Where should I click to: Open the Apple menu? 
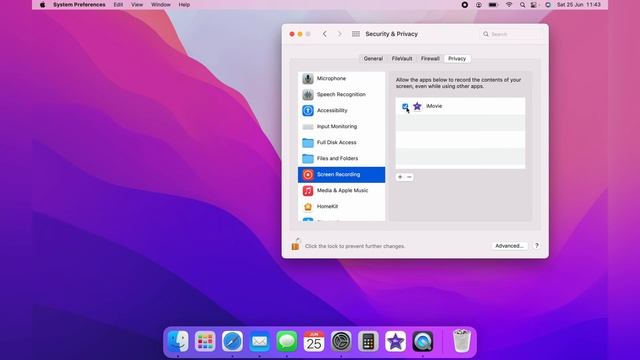point(42,4)
